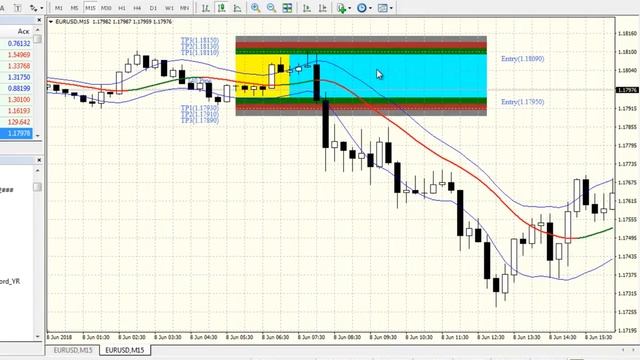Switch to W1 timeframe

pyautogui.click(x=169, y=8)
